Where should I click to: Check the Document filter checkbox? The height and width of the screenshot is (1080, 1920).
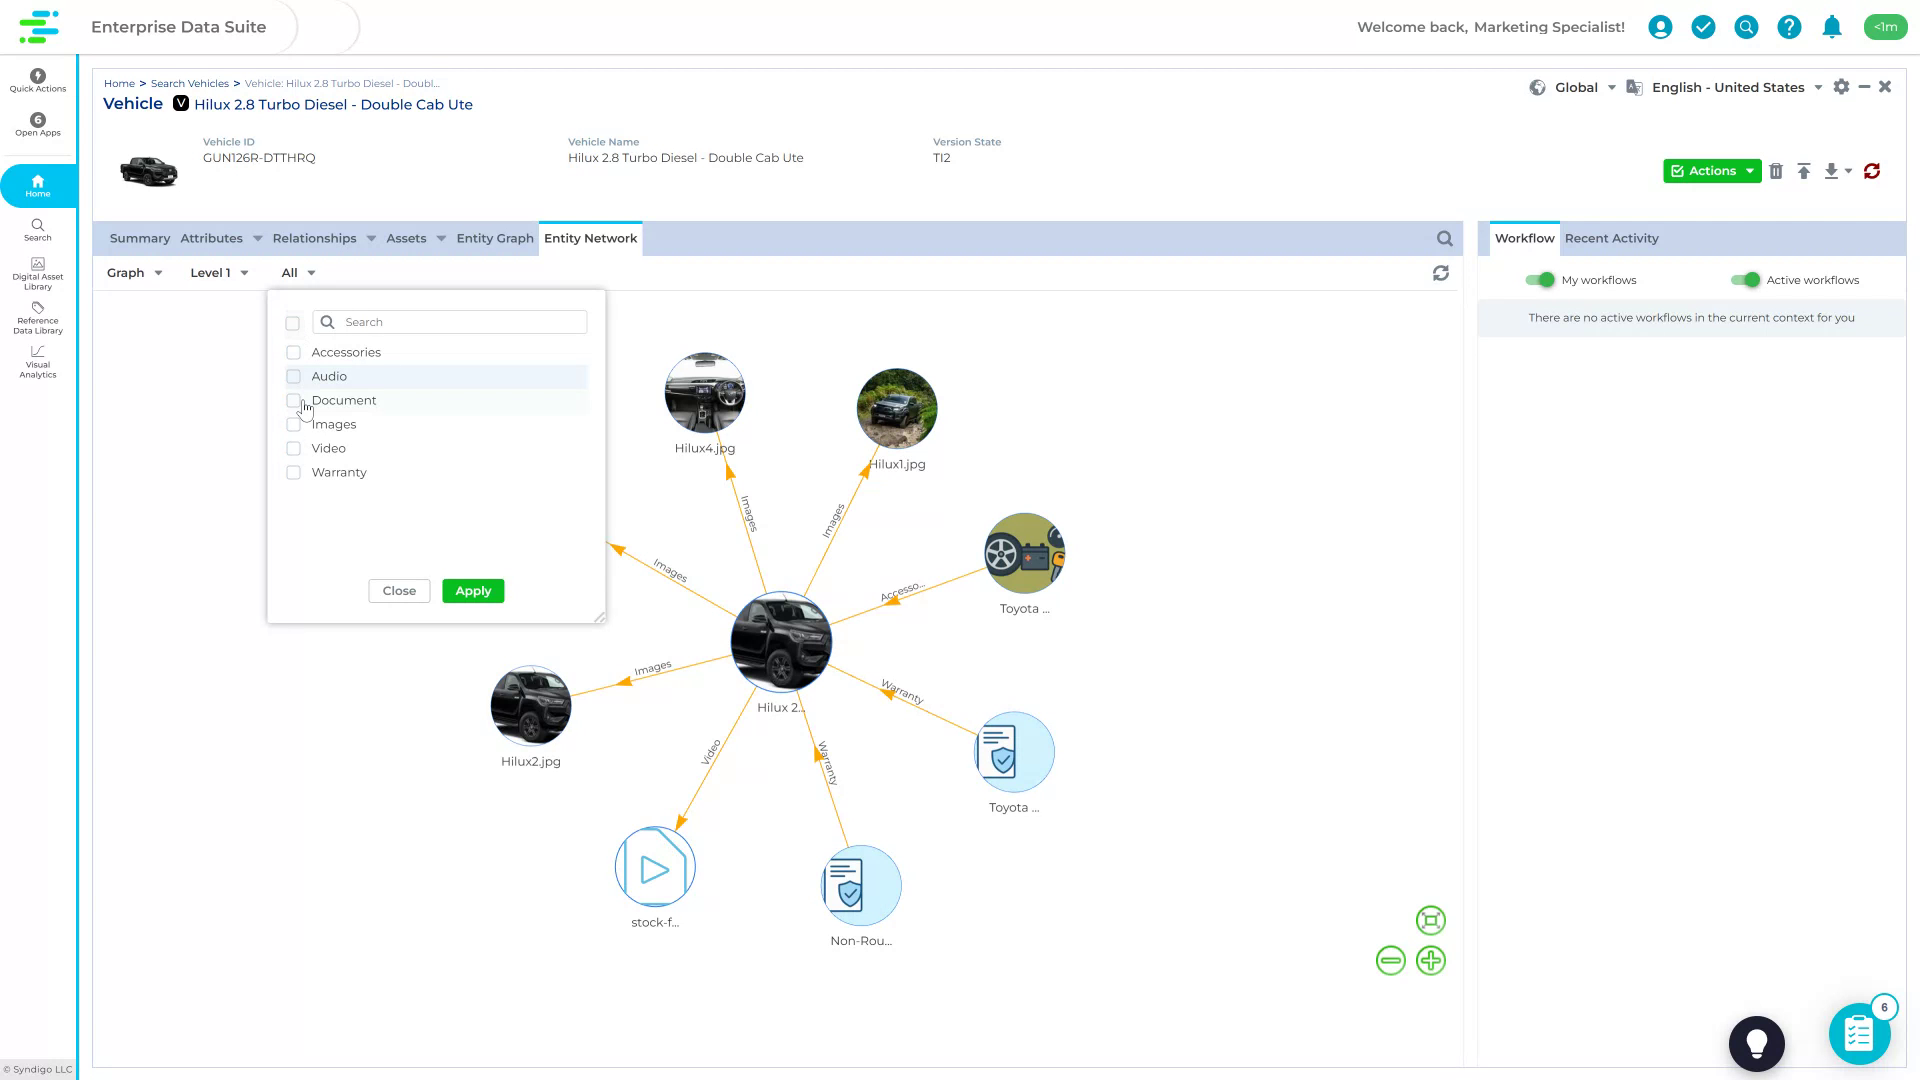[293, 400]
